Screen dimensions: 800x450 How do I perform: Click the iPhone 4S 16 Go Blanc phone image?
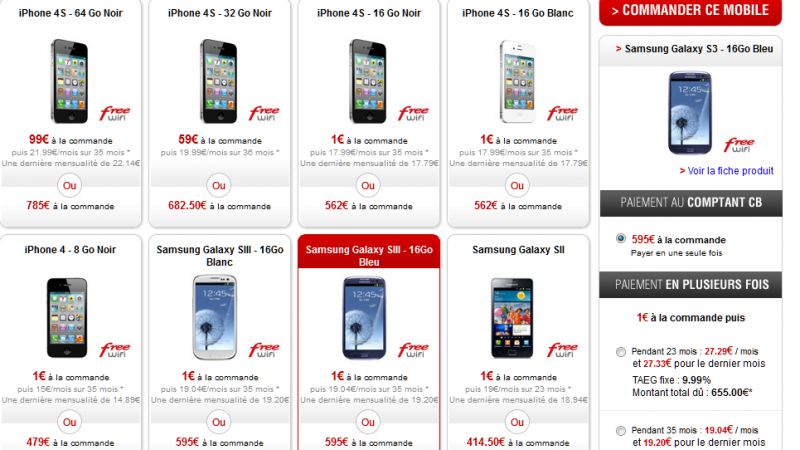[x=518, y=81]
